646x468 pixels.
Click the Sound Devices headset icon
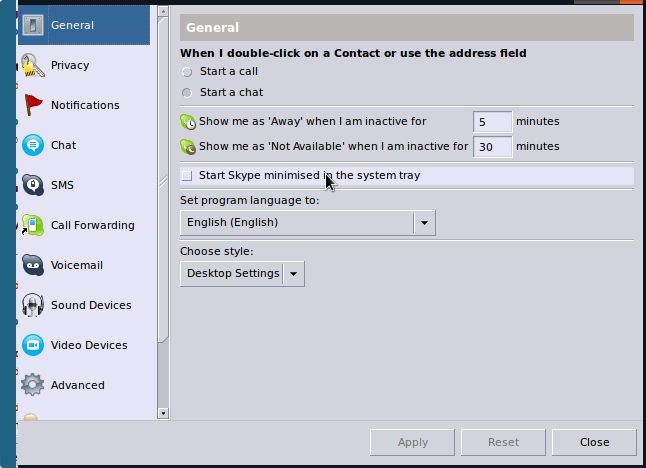click(x=33, y=305)
